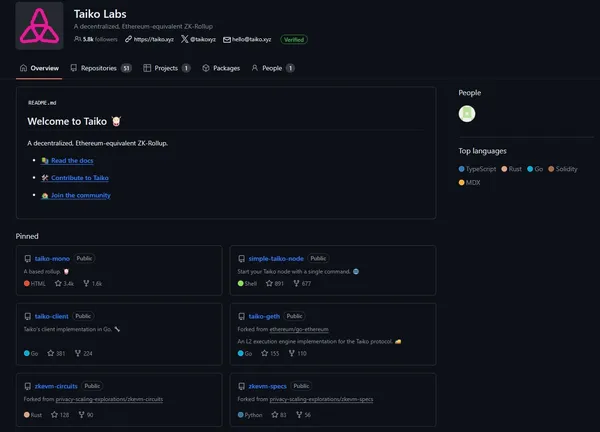The height and width of the screenshot is (432, 600).
Task: Filter by Solidity language
Action: [x=563, y=169]
